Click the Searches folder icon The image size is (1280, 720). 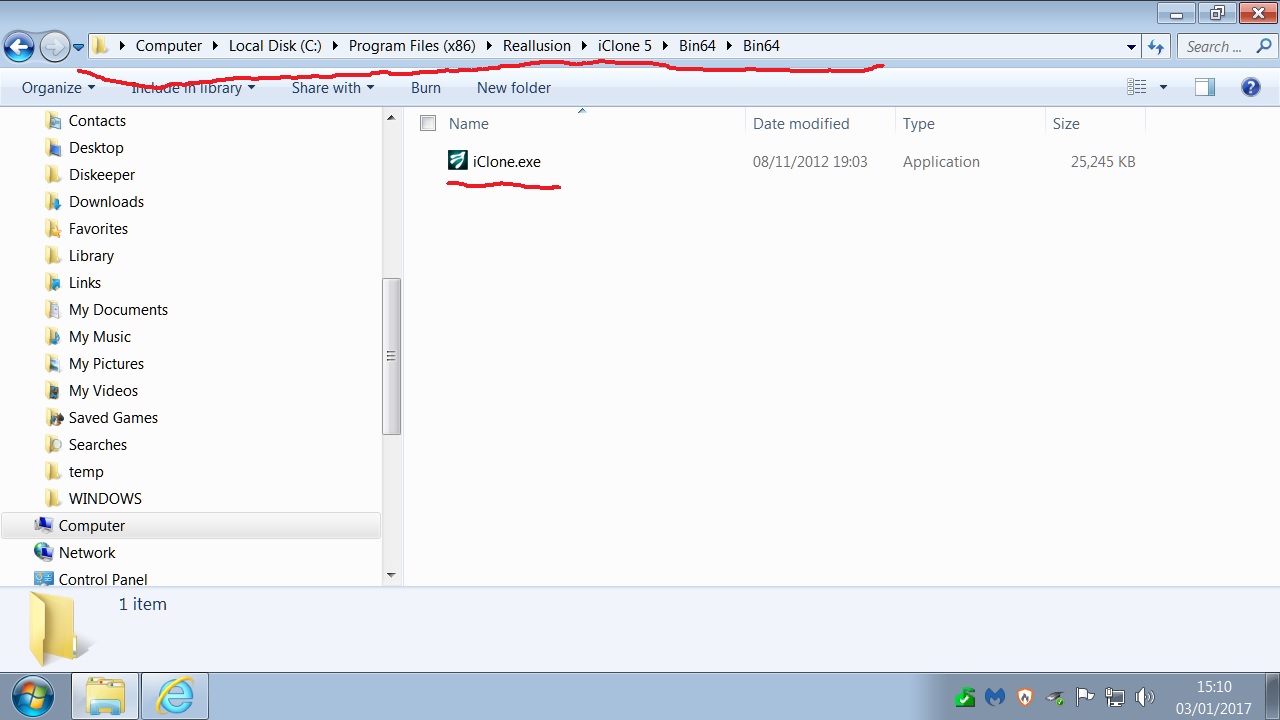(54, 445)
